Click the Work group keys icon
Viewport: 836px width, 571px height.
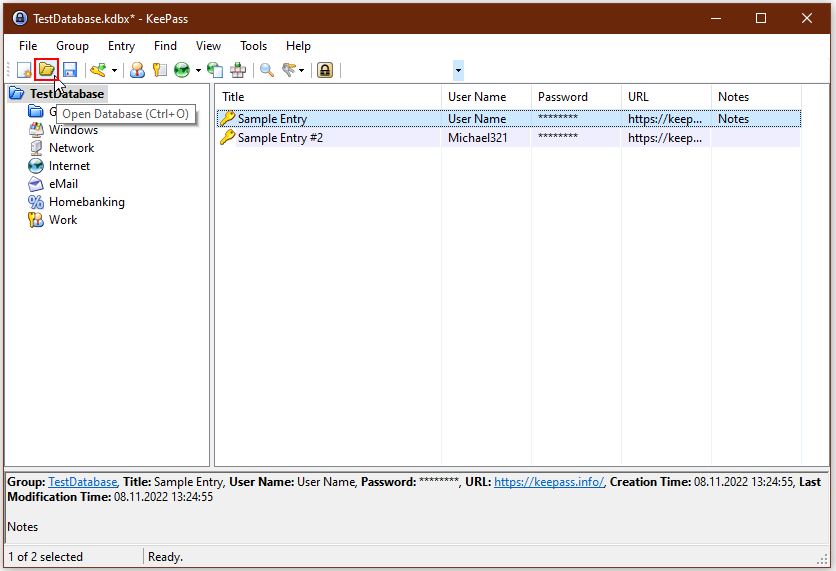click(36, 220)
